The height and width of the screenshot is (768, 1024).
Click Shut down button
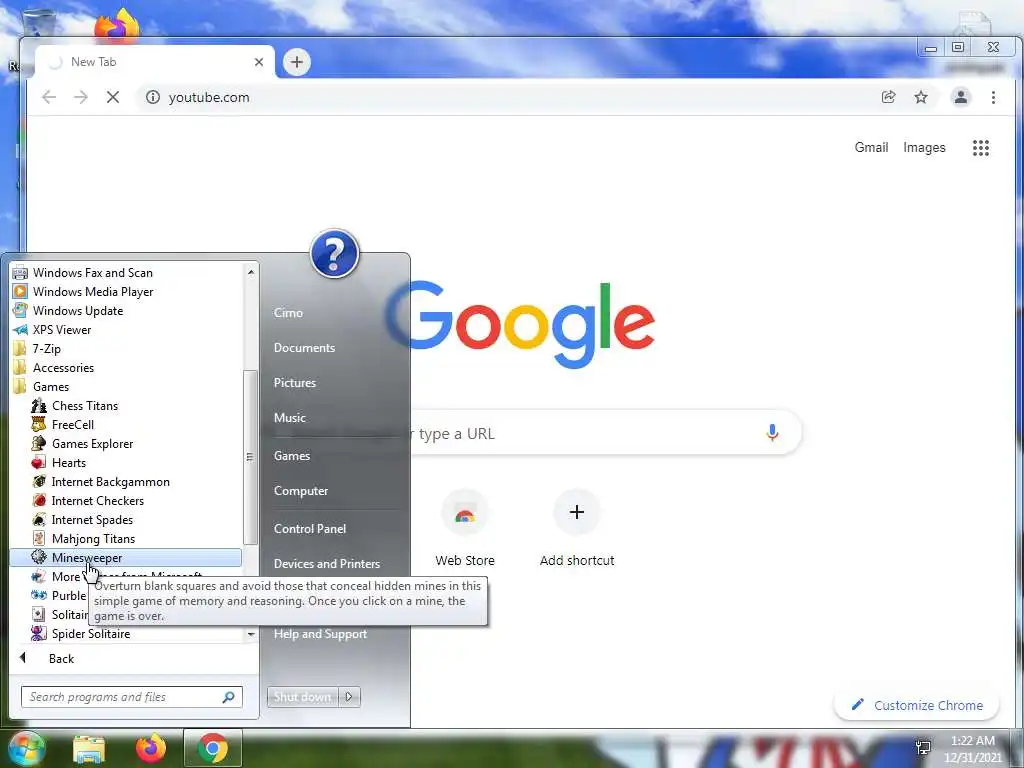pyautogui.click(x=302, y=697)
